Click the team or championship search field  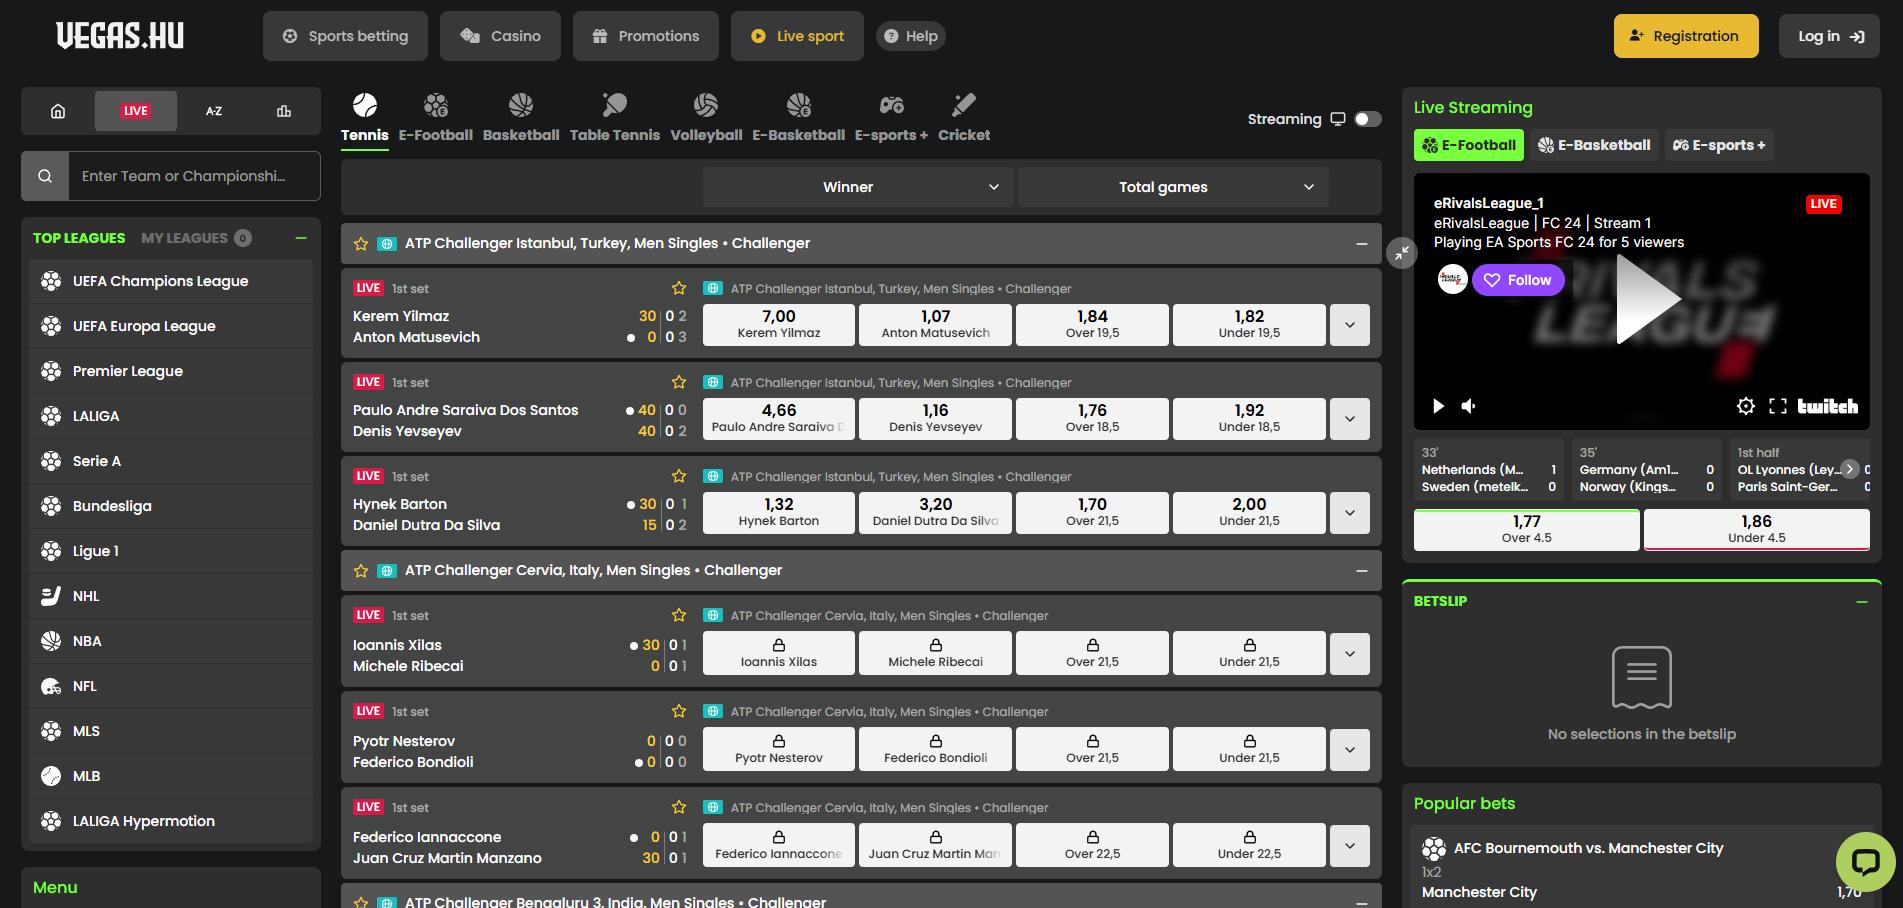click(x=194, y=176)
